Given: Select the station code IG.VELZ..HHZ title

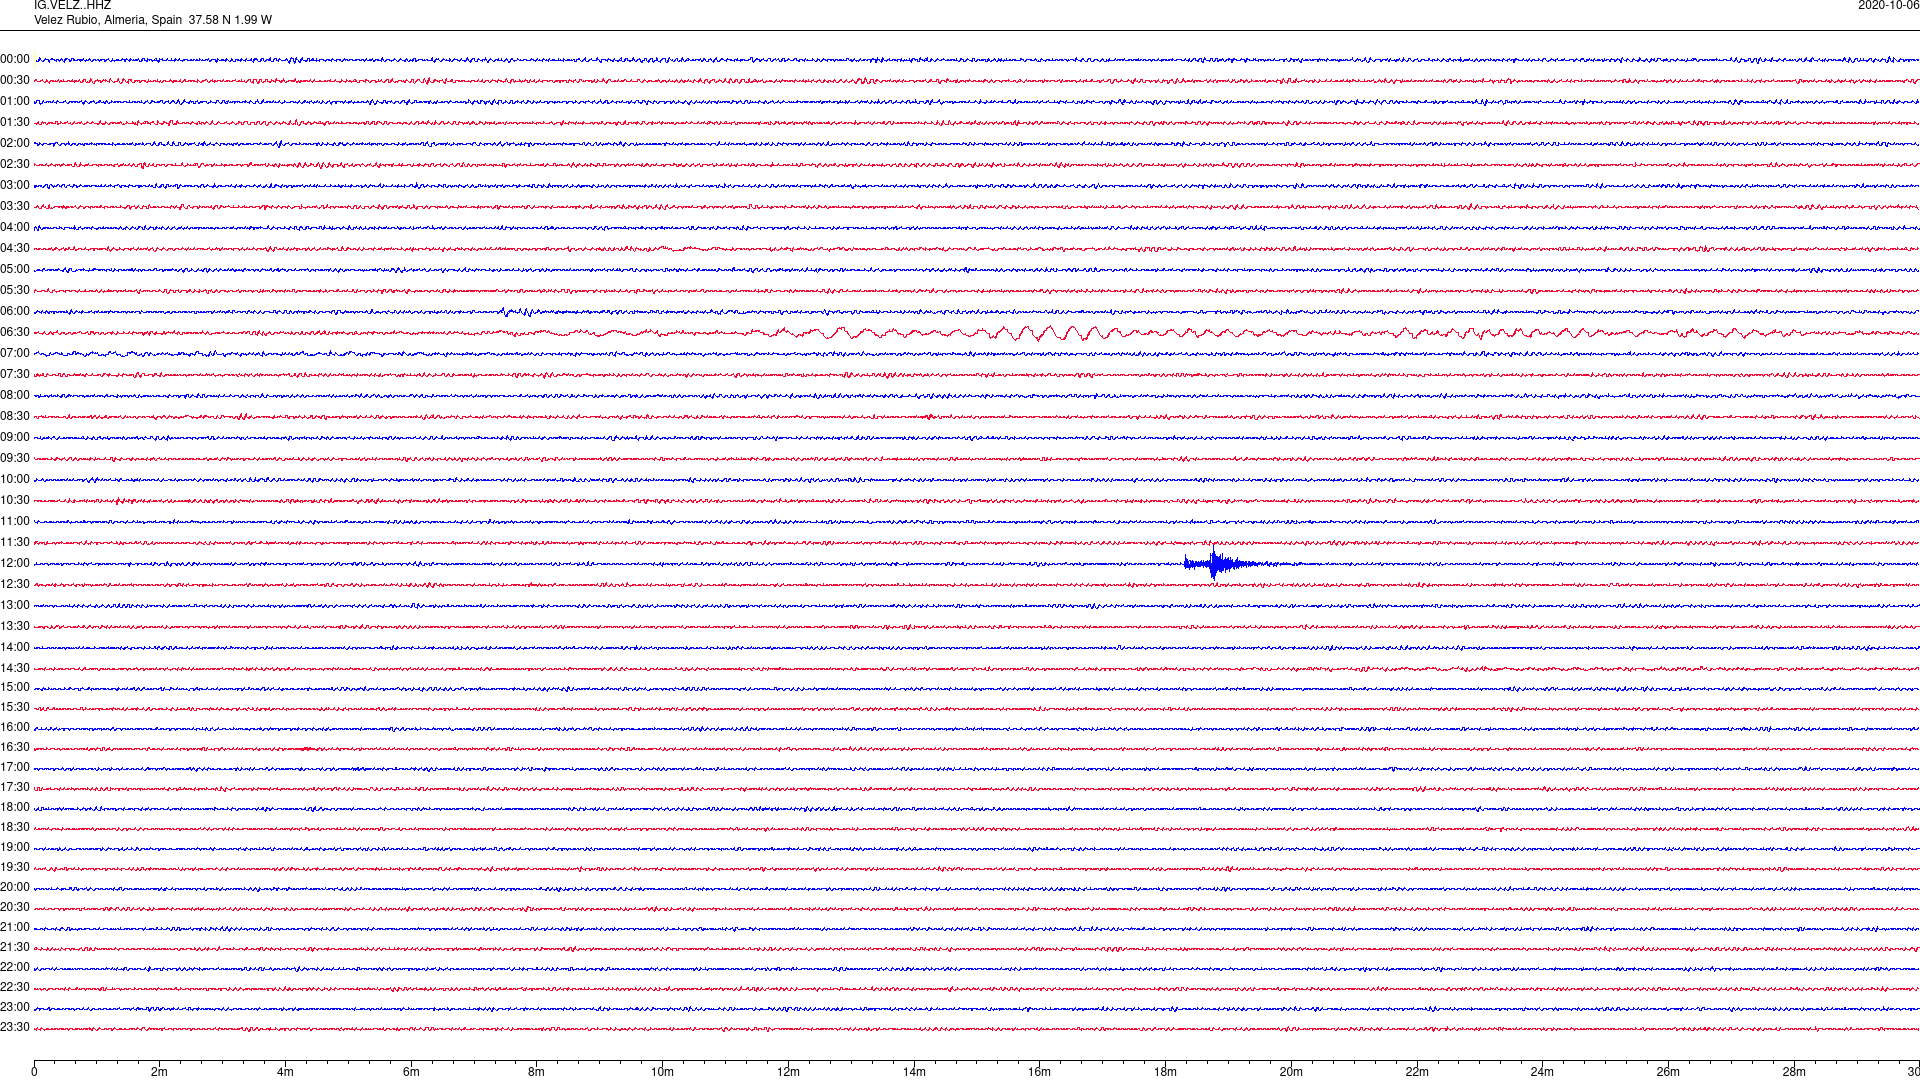Looking at the screenshot, I should tap(72, 6).
